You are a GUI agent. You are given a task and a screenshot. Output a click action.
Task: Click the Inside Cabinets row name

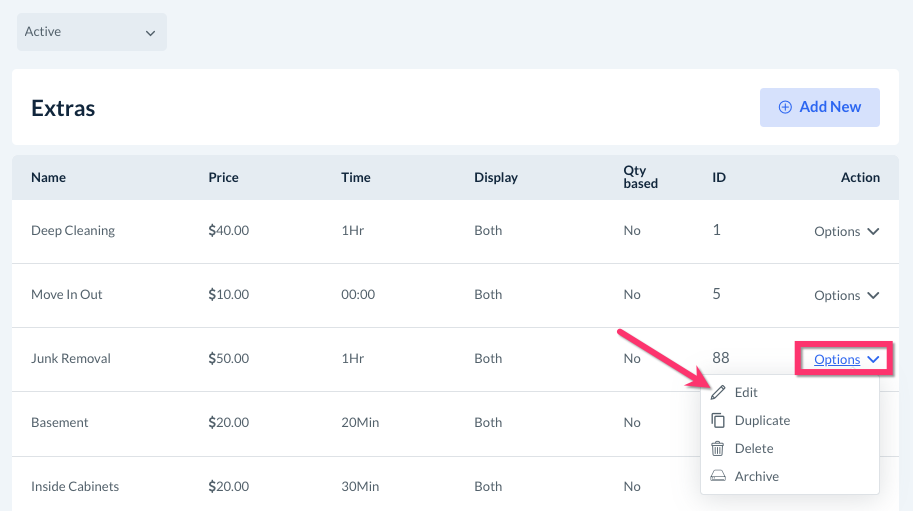(75, 487)
